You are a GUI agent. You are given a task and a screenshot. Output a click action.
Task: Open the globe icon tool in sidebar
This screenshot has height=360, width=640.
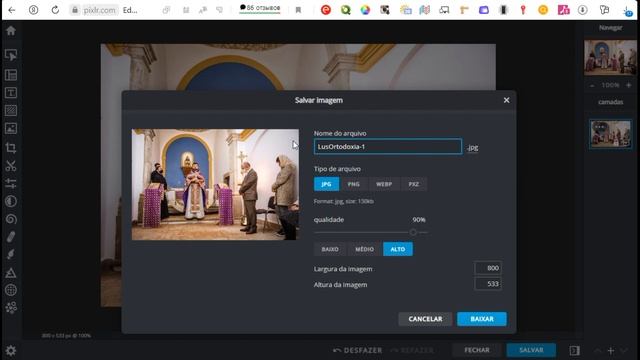(x=11, y=290)
